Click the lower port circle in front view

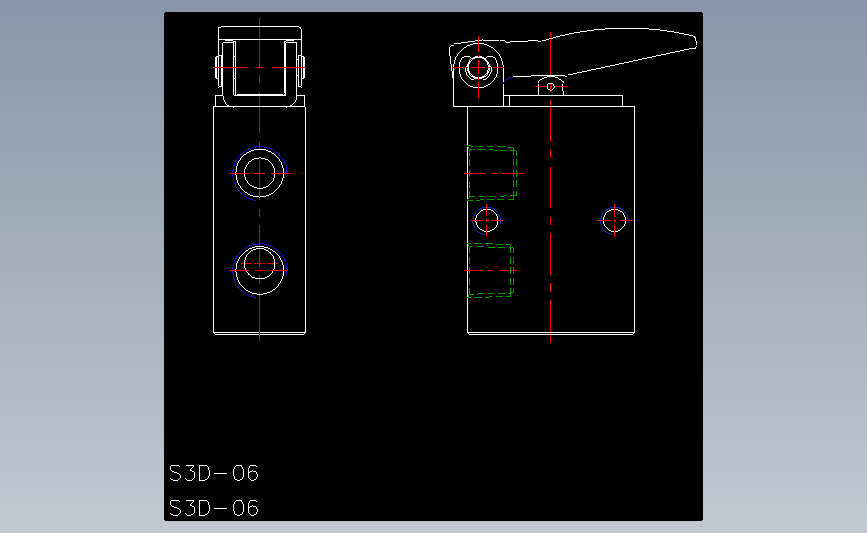tap(259, 270)
